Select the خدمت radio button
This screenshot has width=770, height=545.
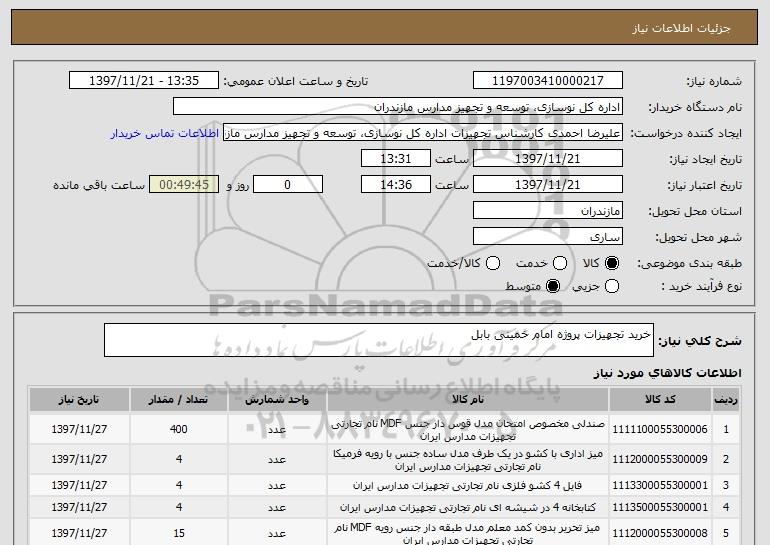click(560, 264)
